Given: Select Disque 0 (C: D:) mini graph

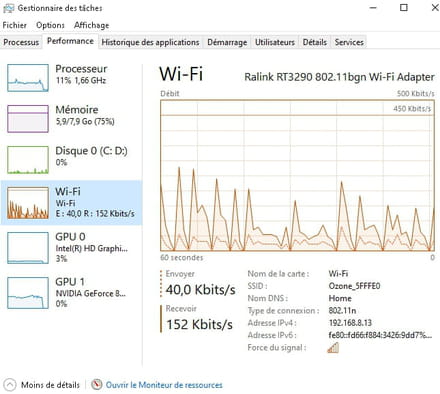Looking at the screenshot, I should 28,160.
